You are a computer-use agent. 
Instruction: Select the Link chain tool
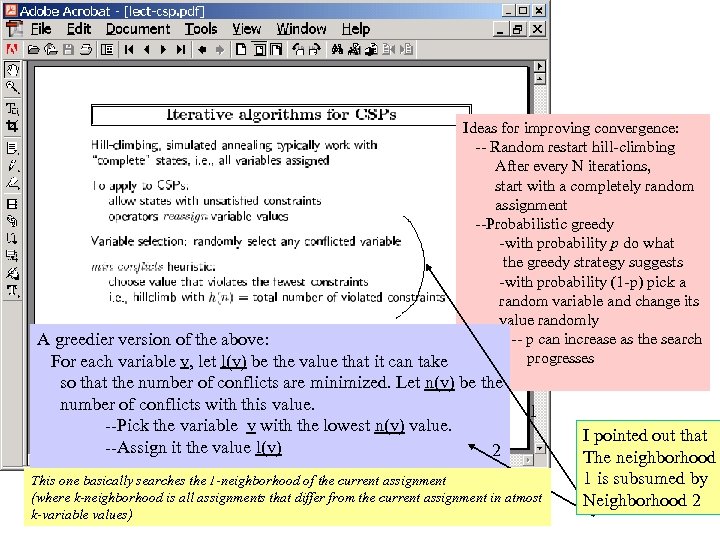12,221
